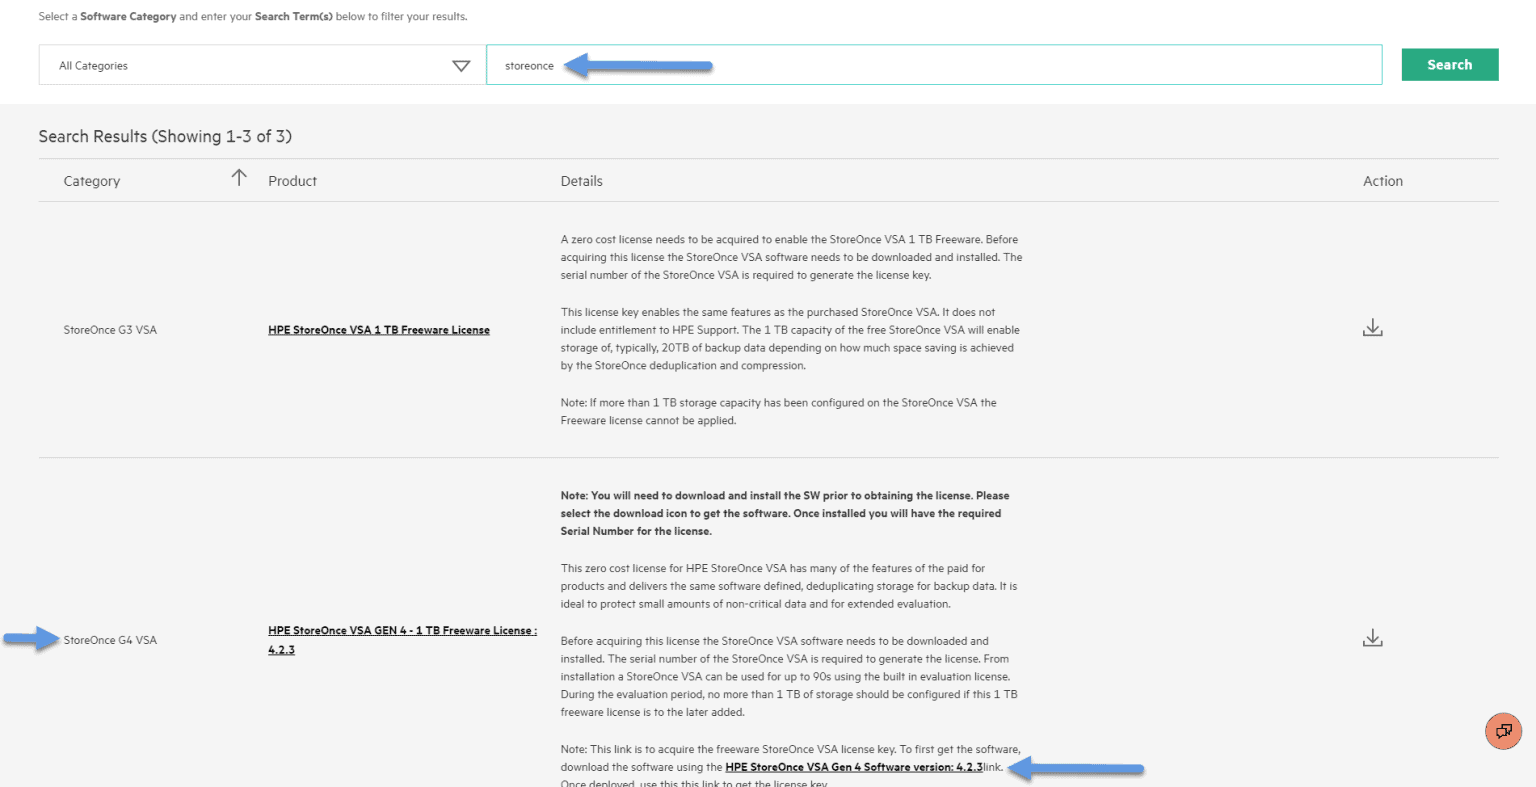
Task: Click the green Search button
Action: point(1449,64)
